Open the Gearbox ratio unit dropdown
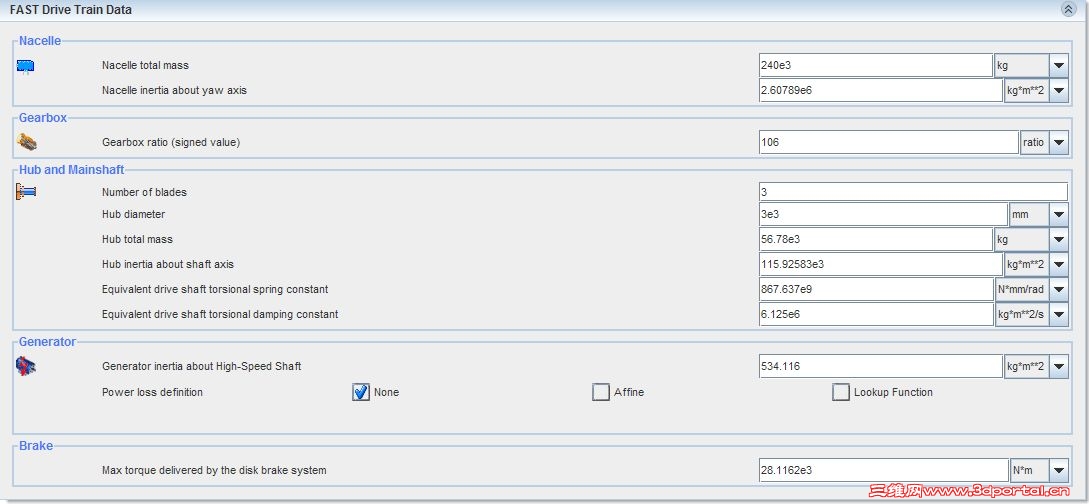 tap(1058, 142)
